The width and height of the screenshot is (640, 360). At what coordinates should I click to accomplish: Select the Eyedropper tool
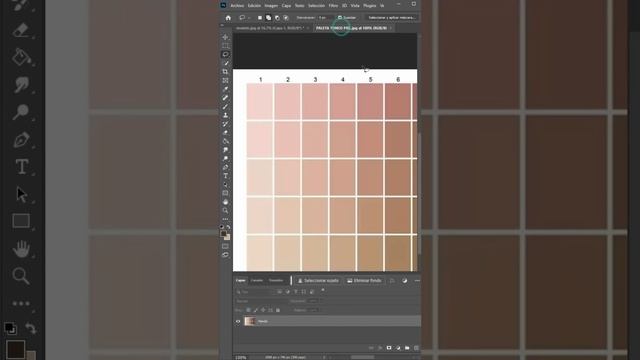[225, 89]
